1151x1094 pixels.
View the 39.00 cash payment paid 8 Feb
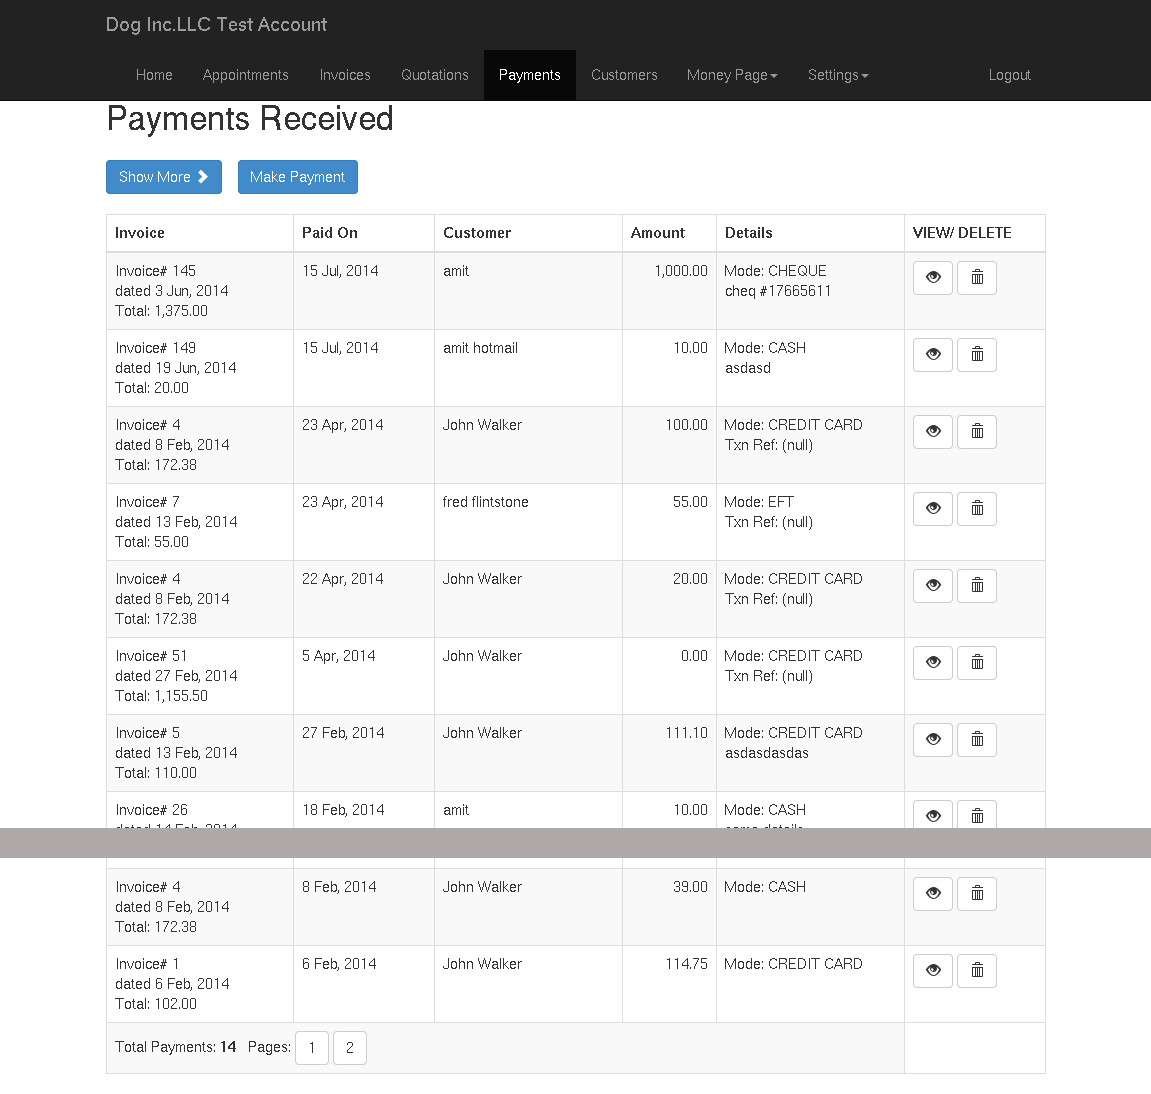[932, 894]
